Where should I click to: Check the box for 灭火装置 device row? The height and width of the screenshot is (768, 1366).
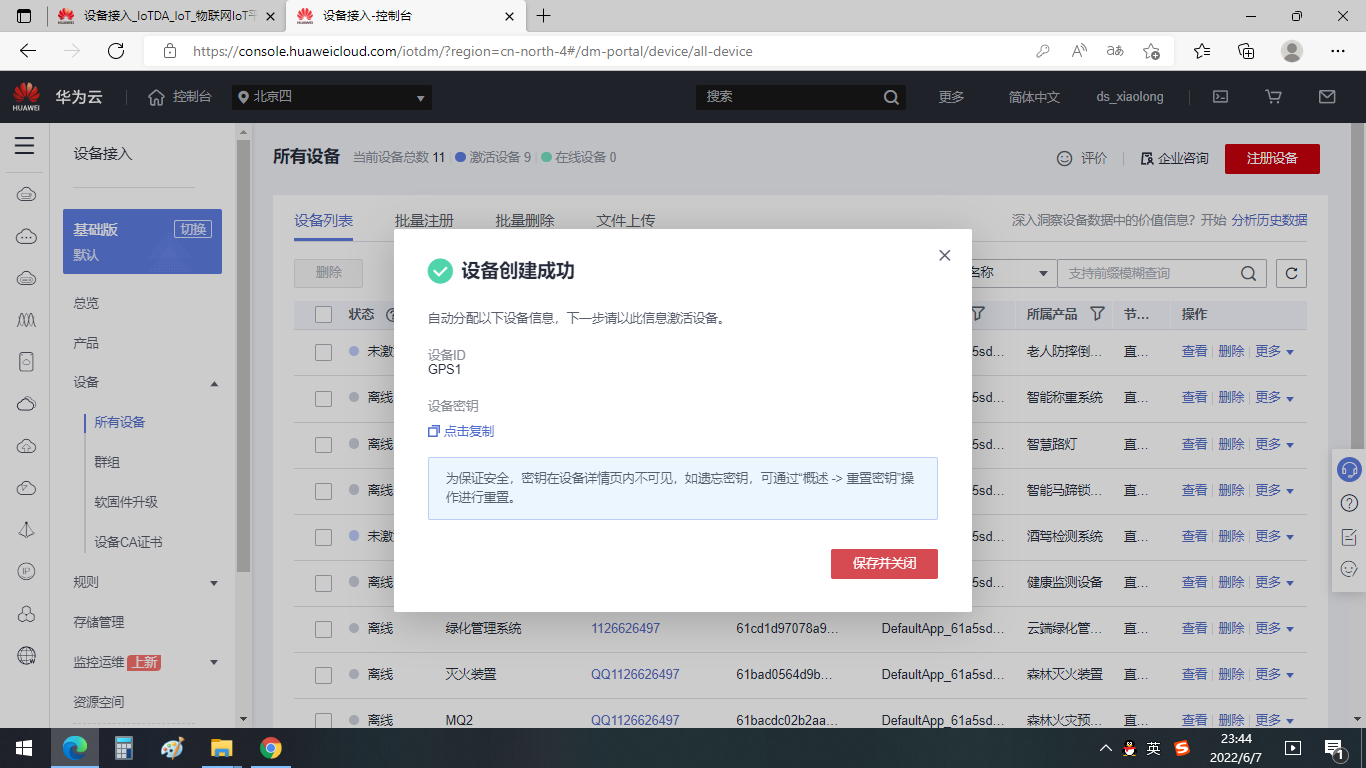(323, 675)
